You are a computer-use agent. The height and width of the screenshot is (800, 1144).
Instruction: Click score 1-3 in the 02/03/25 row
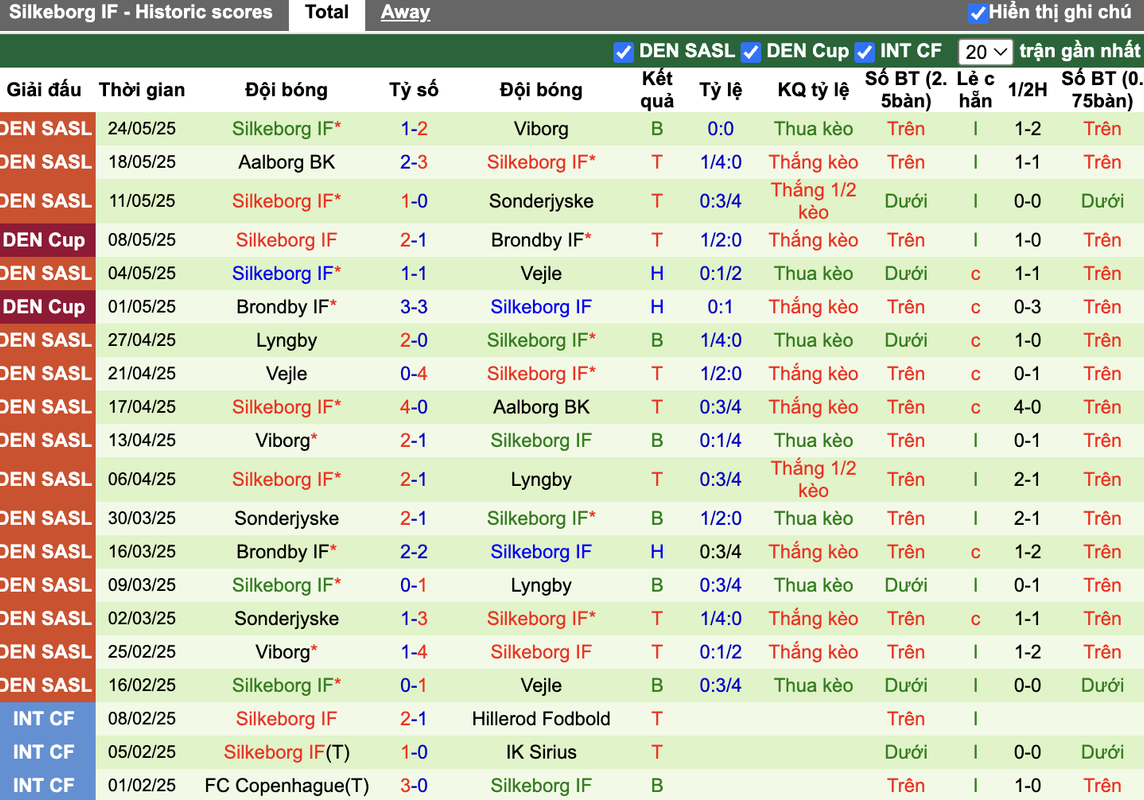[x=414, y=618]
